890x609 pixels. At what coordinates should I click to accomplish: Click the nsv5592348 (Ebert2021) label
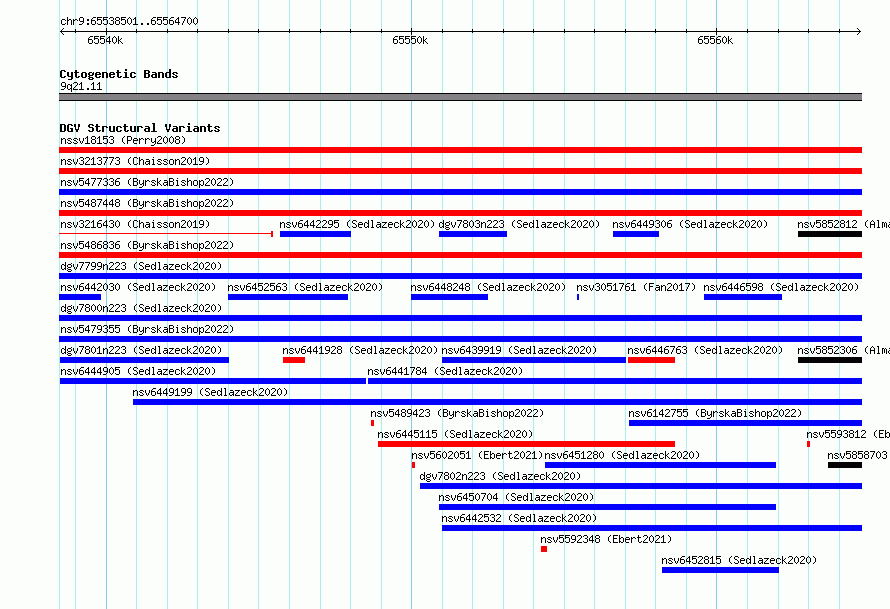[x=606, y=539]
